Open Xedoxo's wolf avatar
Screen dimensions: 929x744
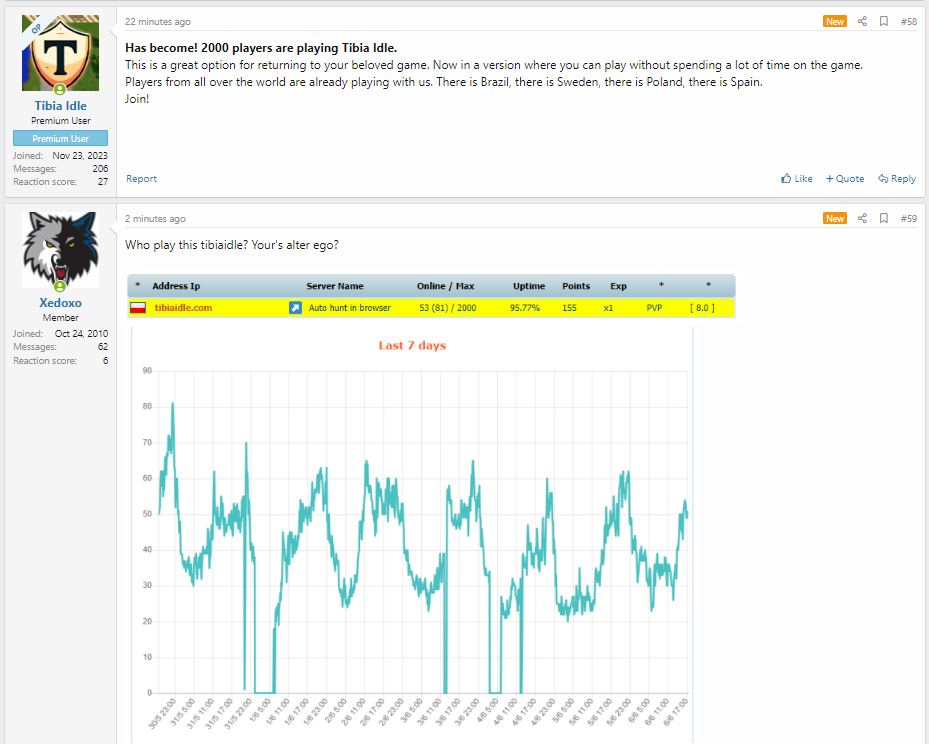coord(60,250)
